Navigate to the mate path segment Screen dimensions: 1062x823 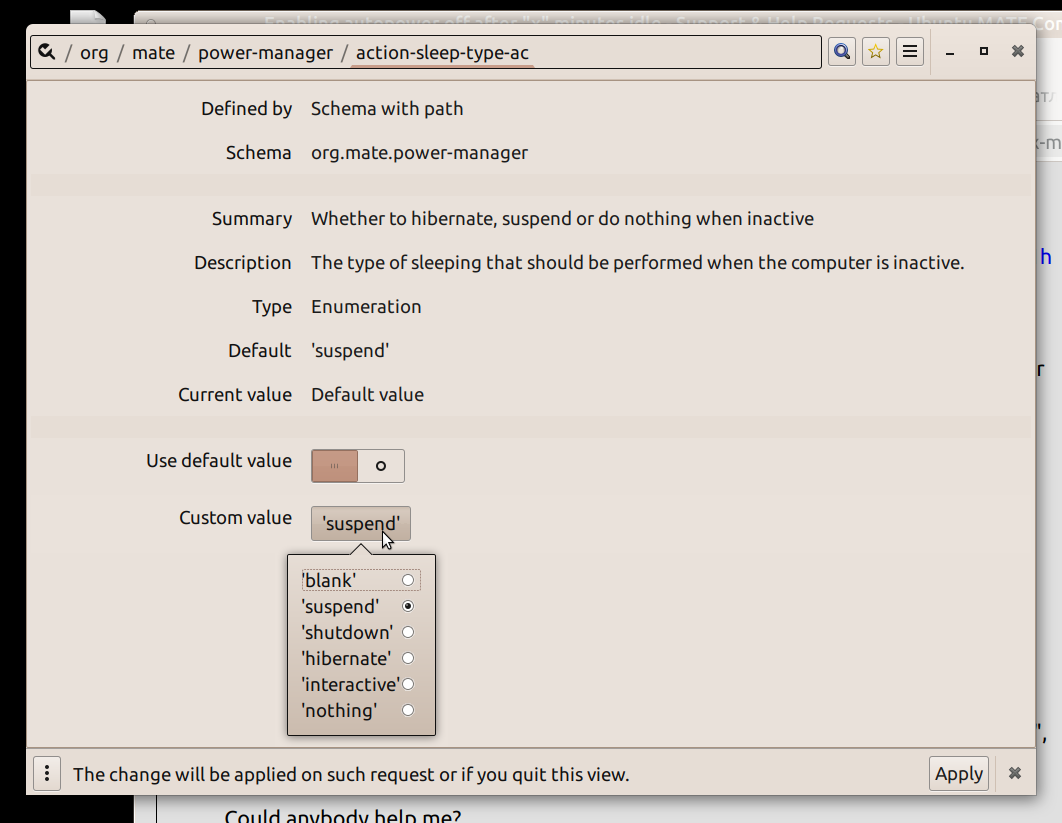pyautogui.click(x=153, y=53)
